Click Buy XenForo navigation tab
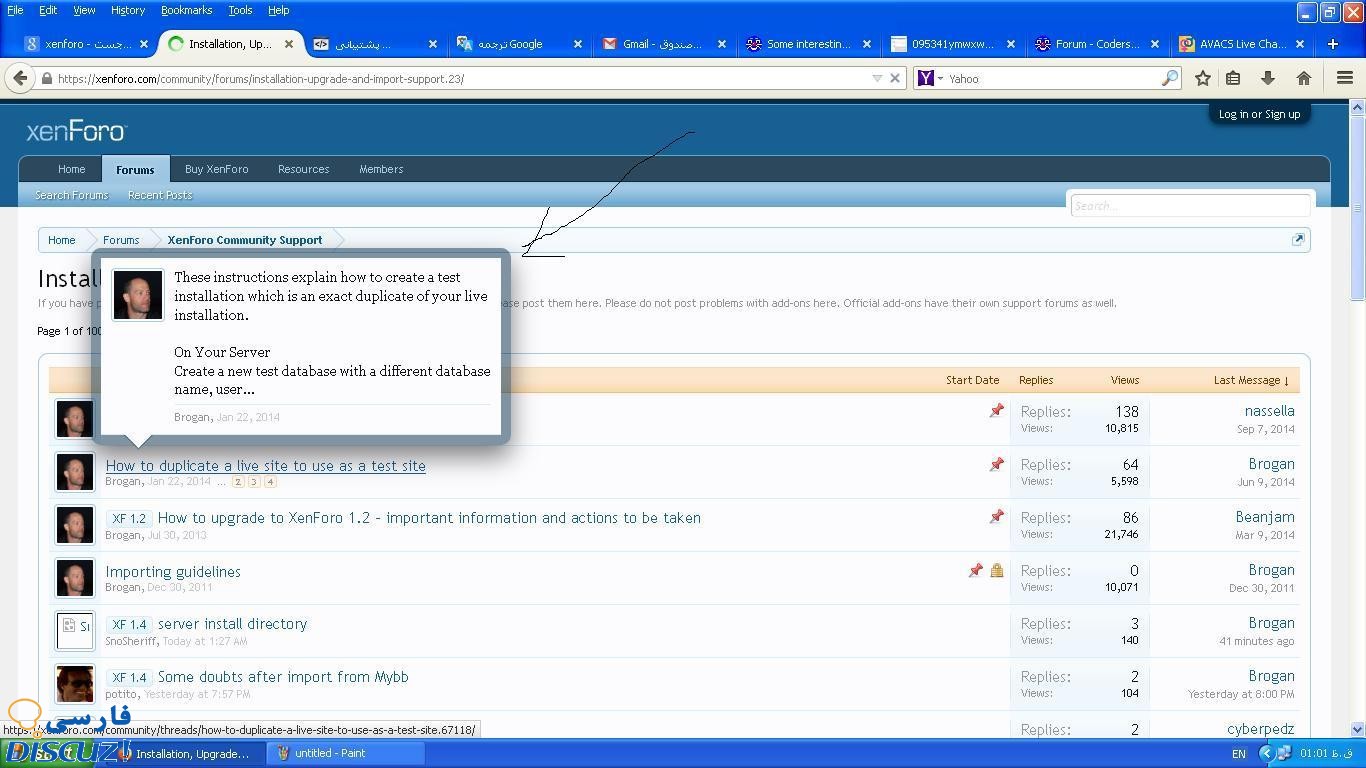Viewport: 1366px width, 768px height. [216, 169]
